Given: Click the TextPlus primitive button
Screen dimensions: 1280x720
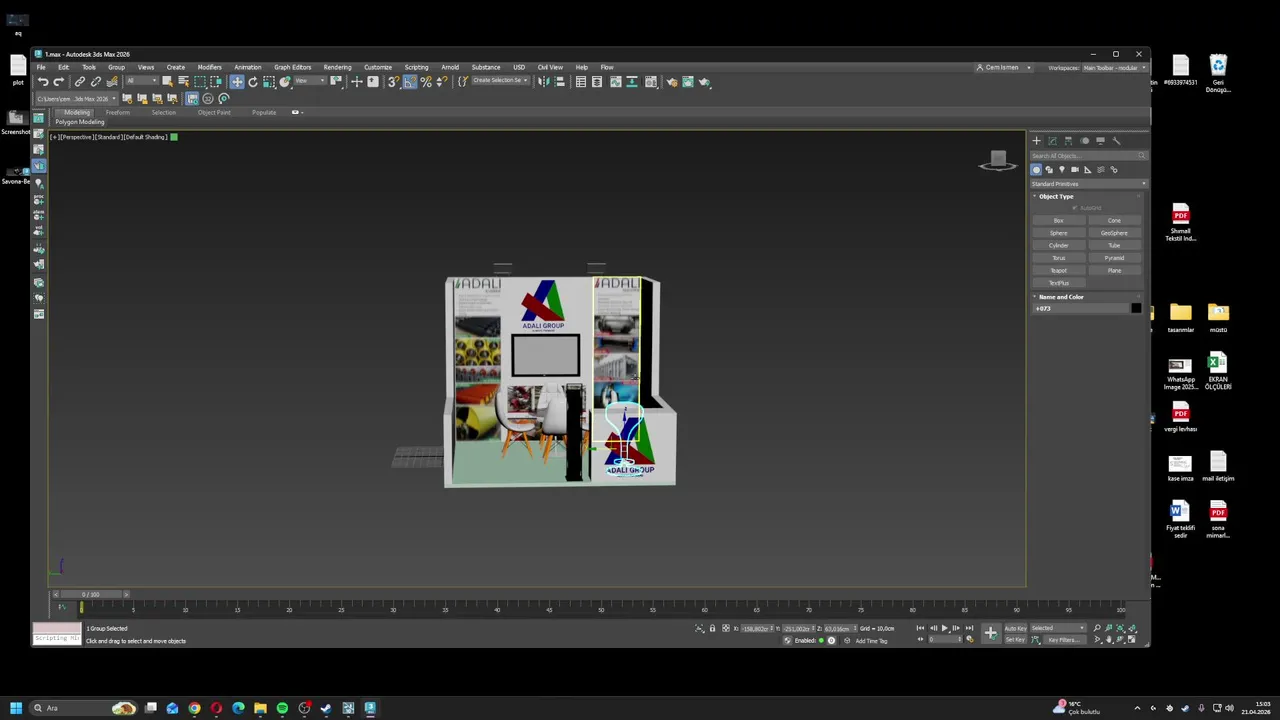Looking at the screenshot, I should (x=1058, y=283).
